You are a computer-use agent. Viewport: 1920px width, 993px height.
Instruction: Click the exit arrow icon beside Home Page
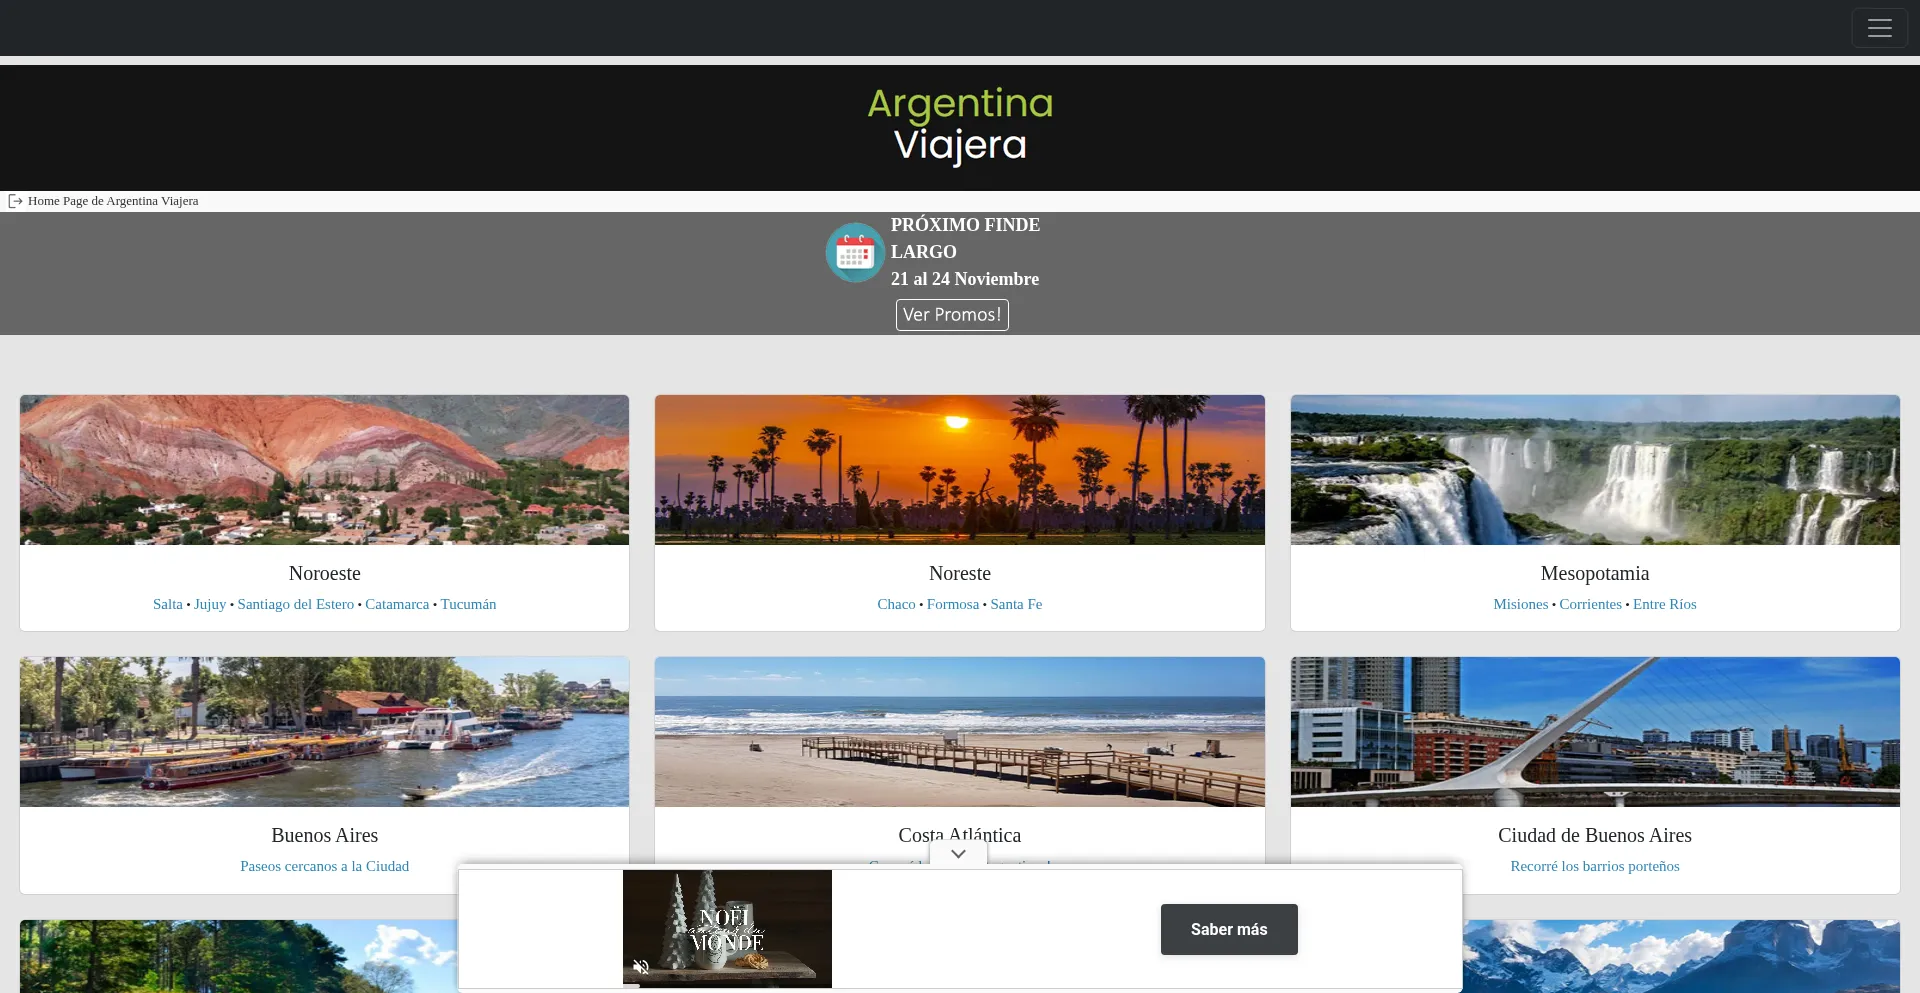click(15, 201)
